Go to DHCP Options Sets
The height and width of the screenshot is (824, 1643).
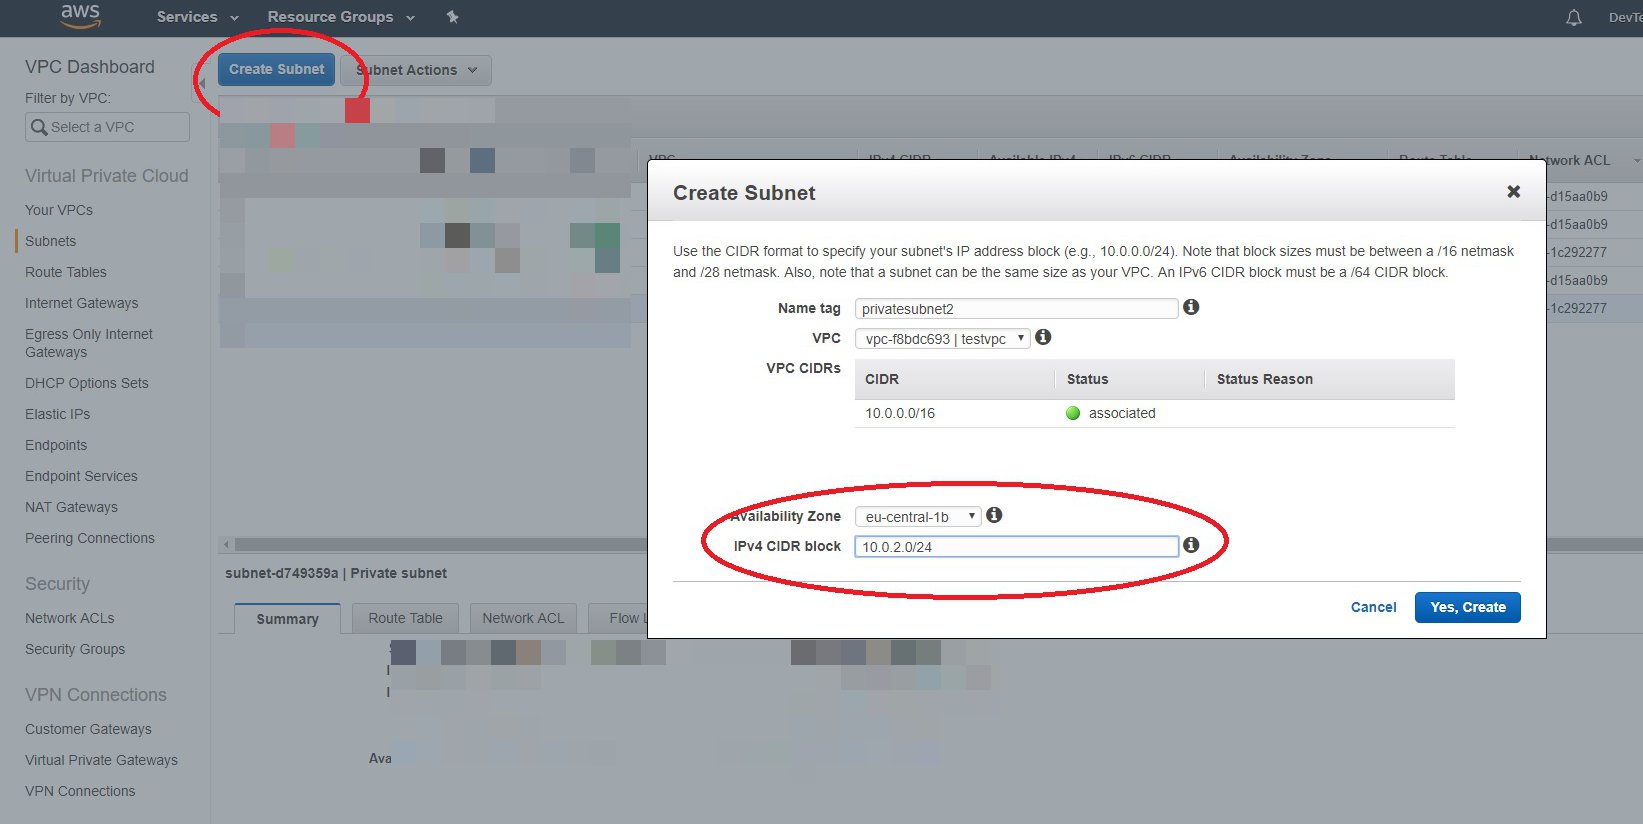point(87,383)
